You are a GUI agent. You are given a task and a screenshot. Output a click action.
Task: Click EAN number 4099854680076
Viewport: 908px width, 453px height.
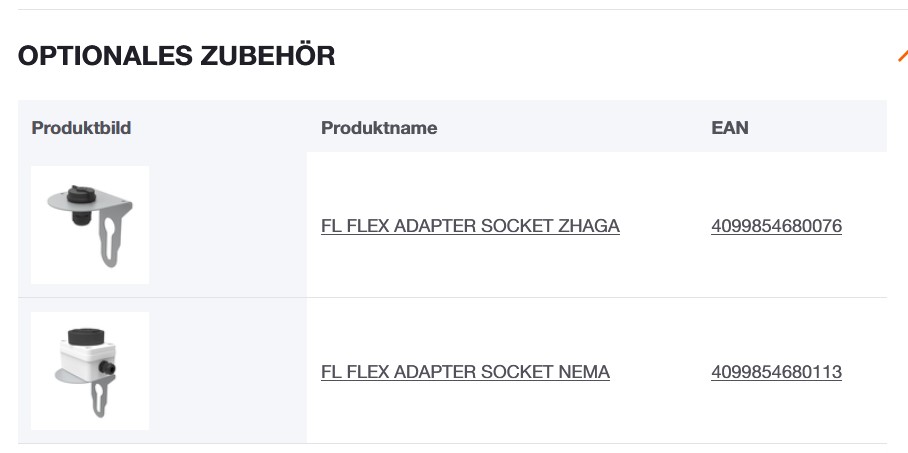[x=776, y=226]
